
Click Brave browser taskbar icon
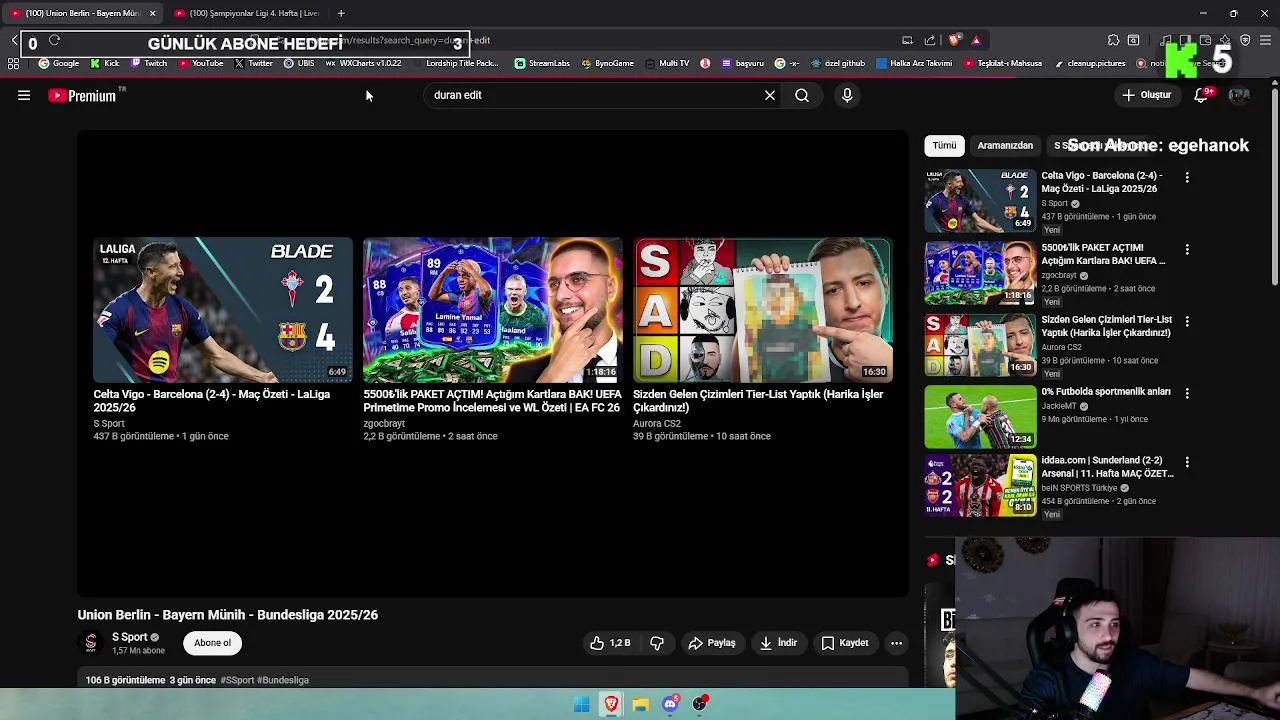click(611, 704)
